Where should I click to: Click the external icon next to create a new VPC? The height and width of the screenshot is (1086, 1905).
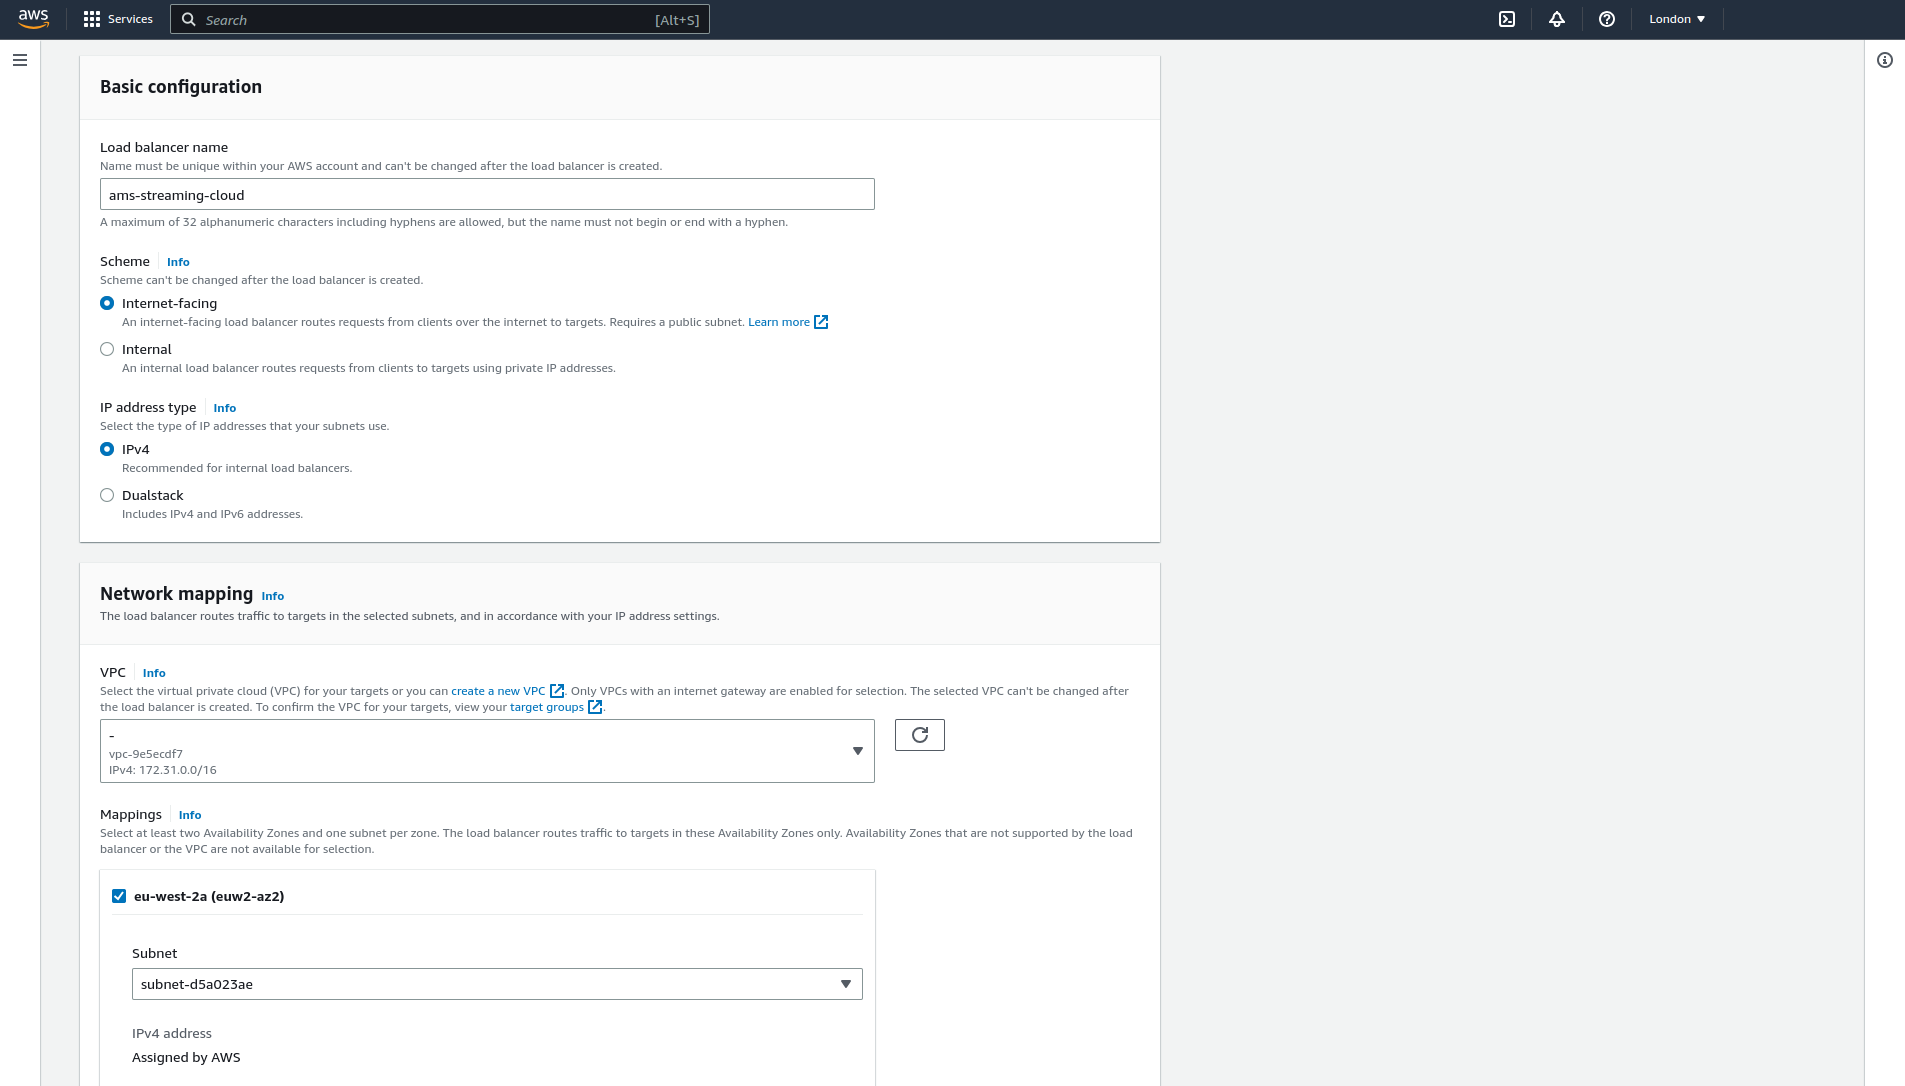coord(558,691)
